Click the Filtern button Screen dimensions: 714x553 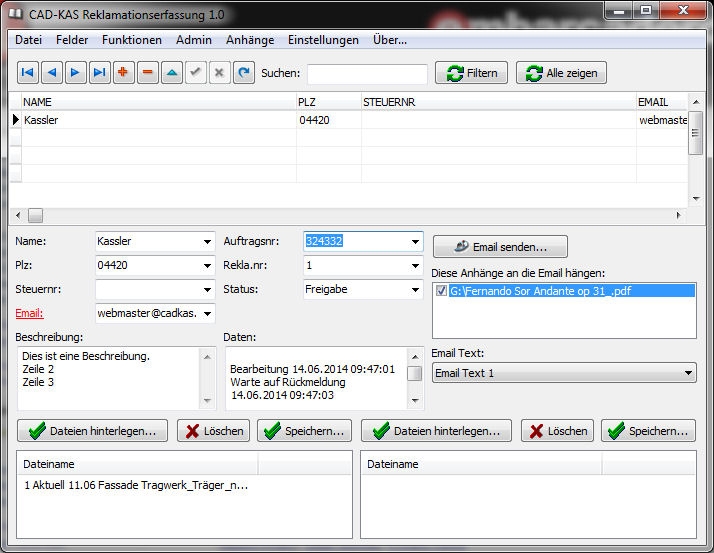pyautogui.click(x=471, y=73)
